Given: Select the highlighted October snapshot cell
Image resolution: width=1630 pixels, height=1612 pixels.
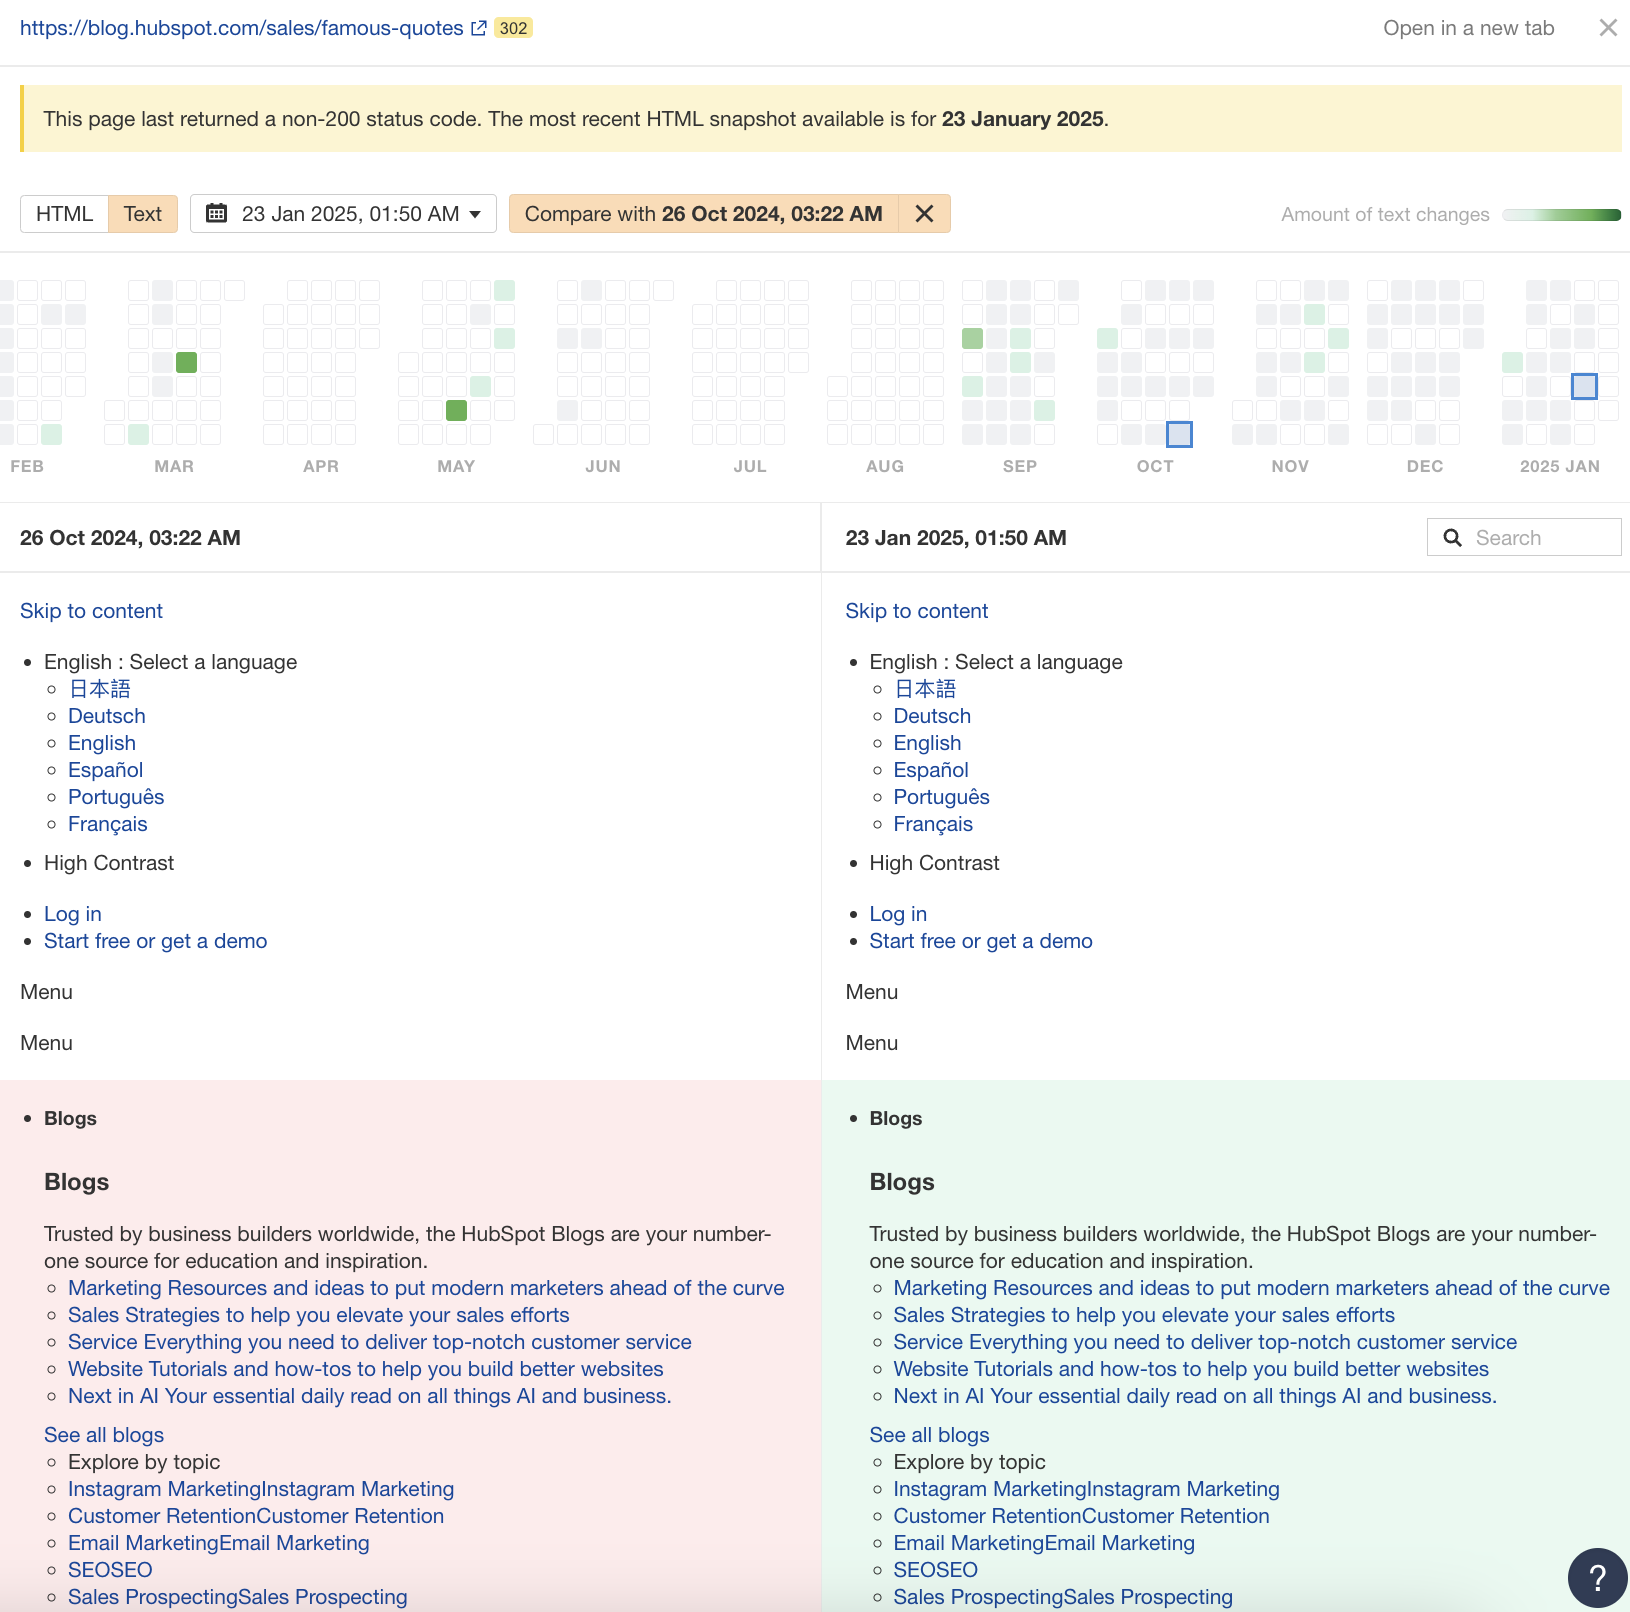Looking at the screenshot, I should (1179, 434).
